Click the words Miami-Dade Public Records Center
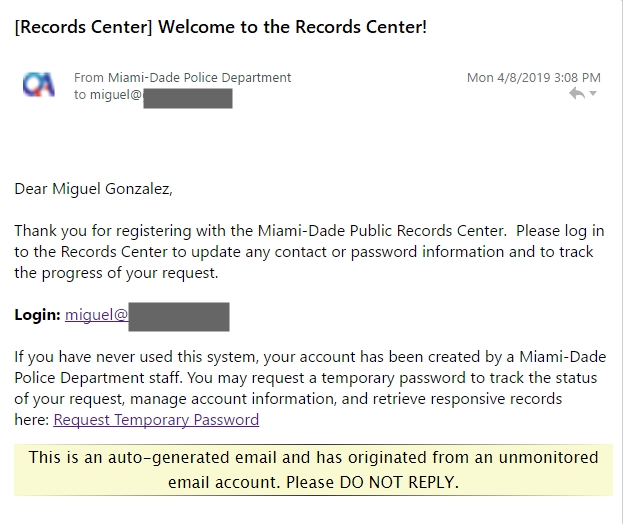Screen dimensions: 623x524 pos(381,231)
